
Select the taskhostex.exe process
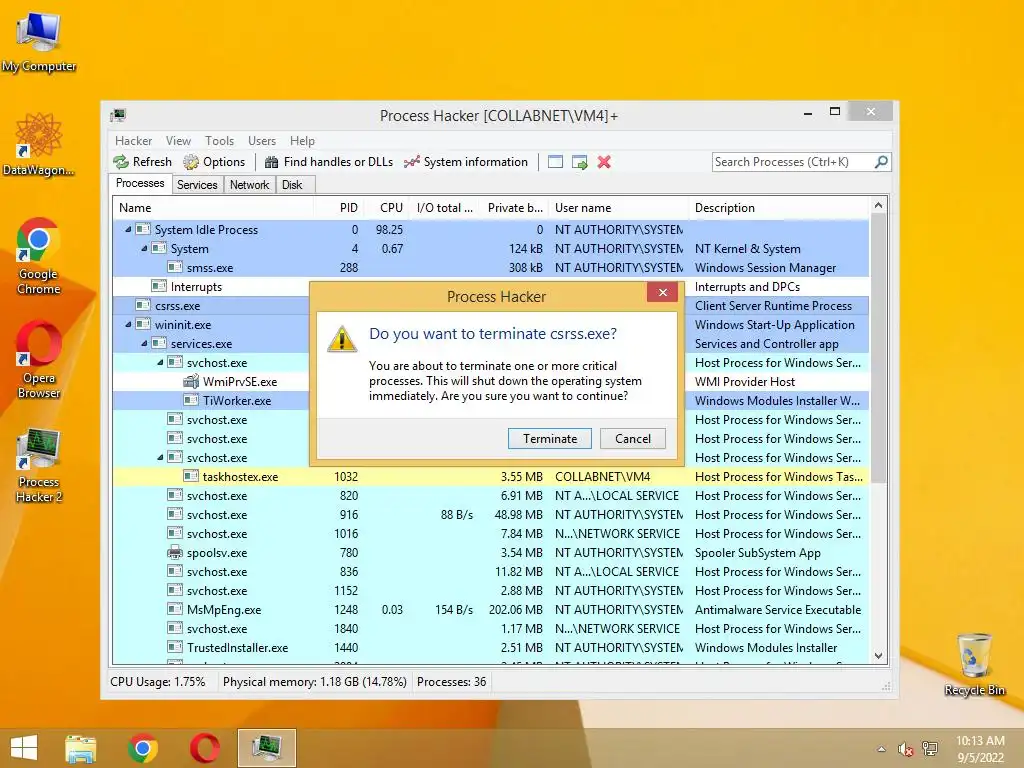pyautogui.click(x=490, y=477)
